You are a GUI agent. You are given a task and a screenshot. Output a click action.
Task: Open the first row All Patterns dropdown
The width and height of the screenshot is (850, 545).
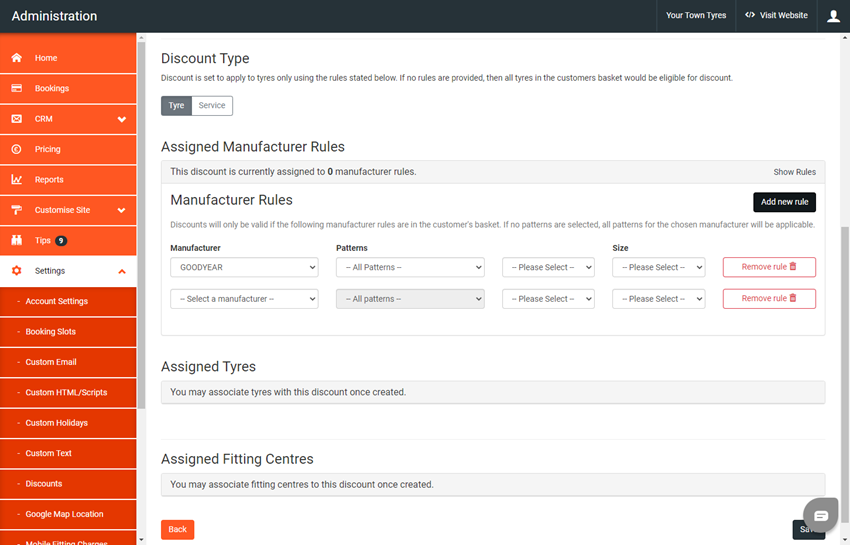(410, 267)
